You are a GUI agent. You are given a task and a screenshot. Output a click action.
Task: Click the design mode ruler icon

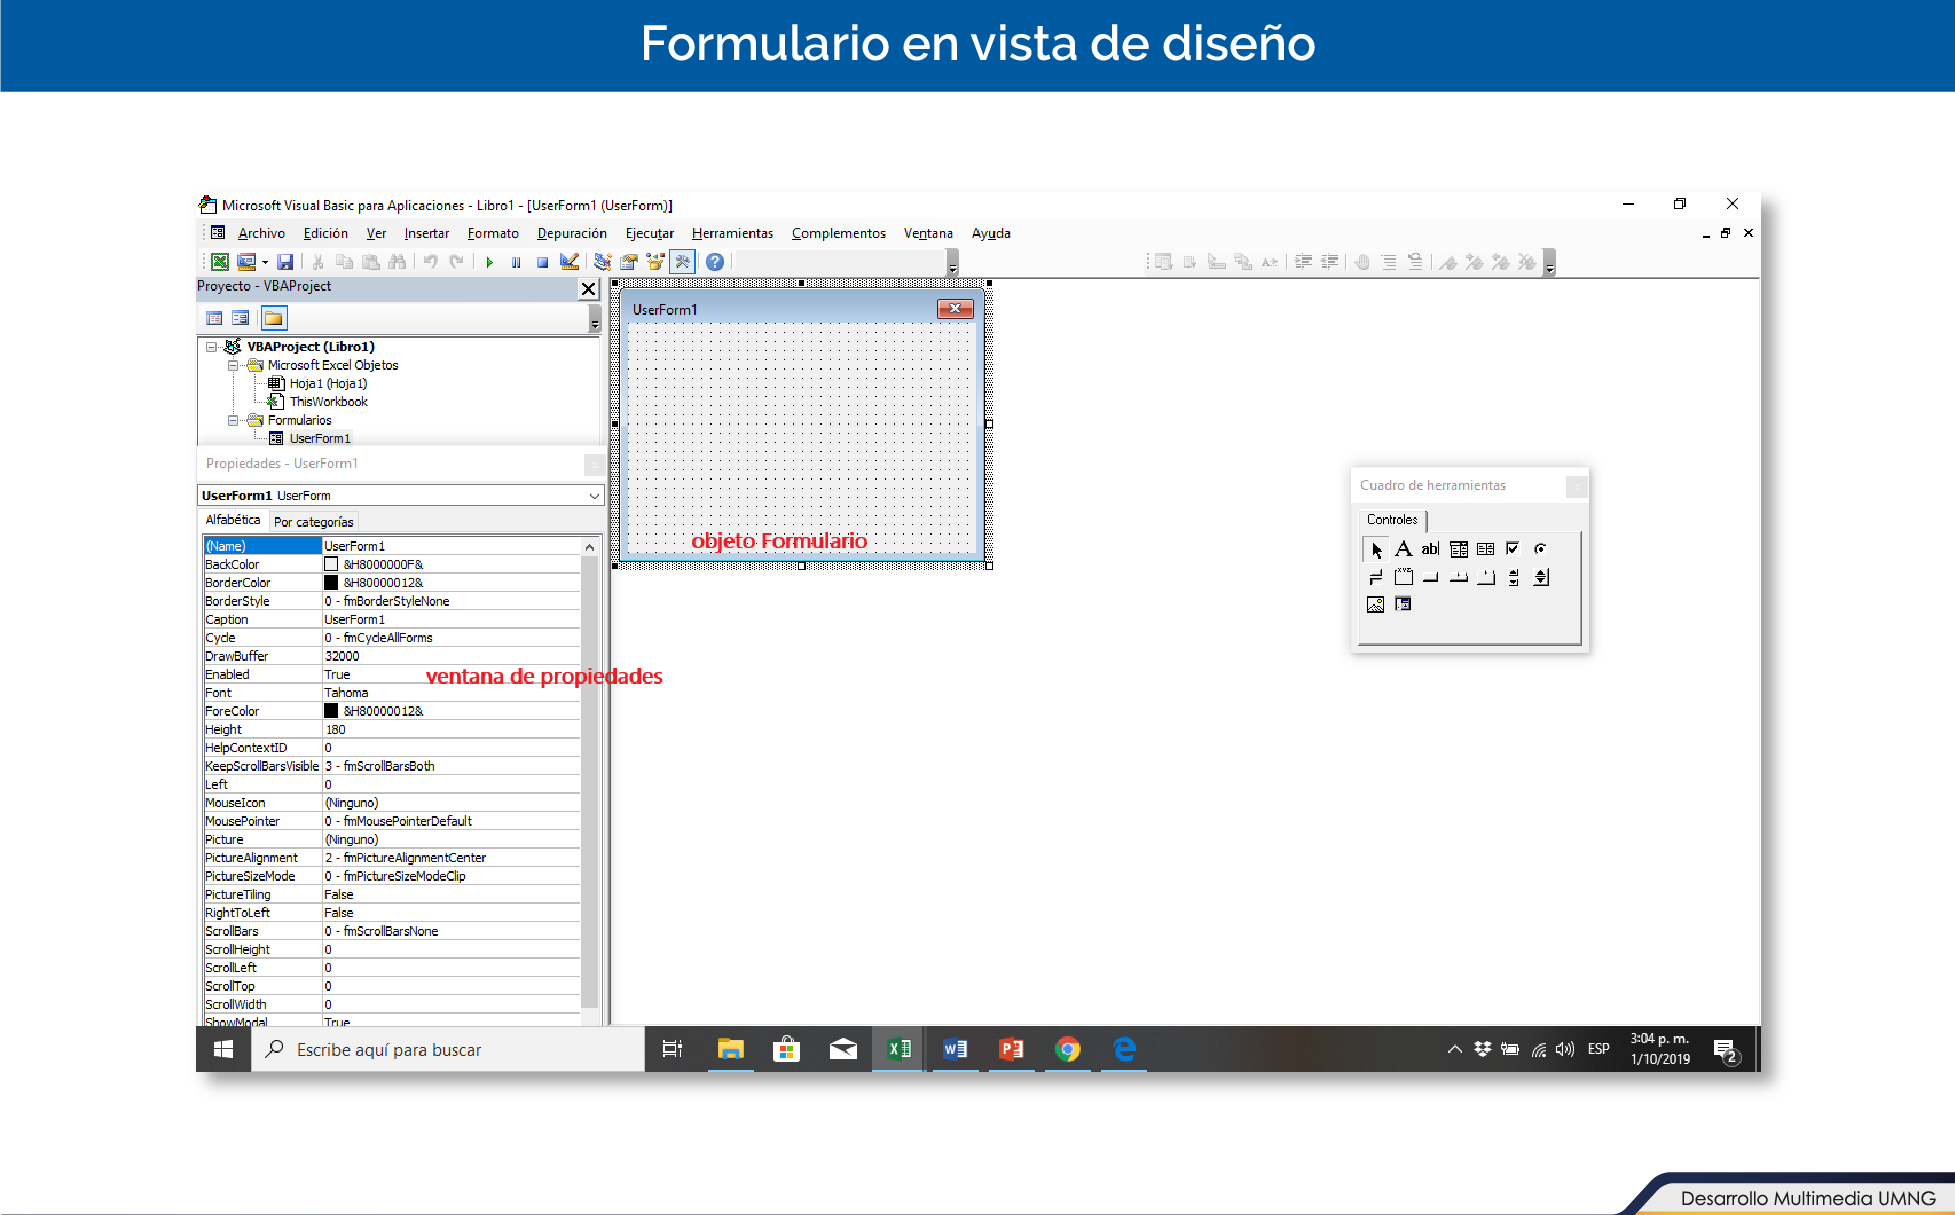pyautogui.click(x=569, y=262)
